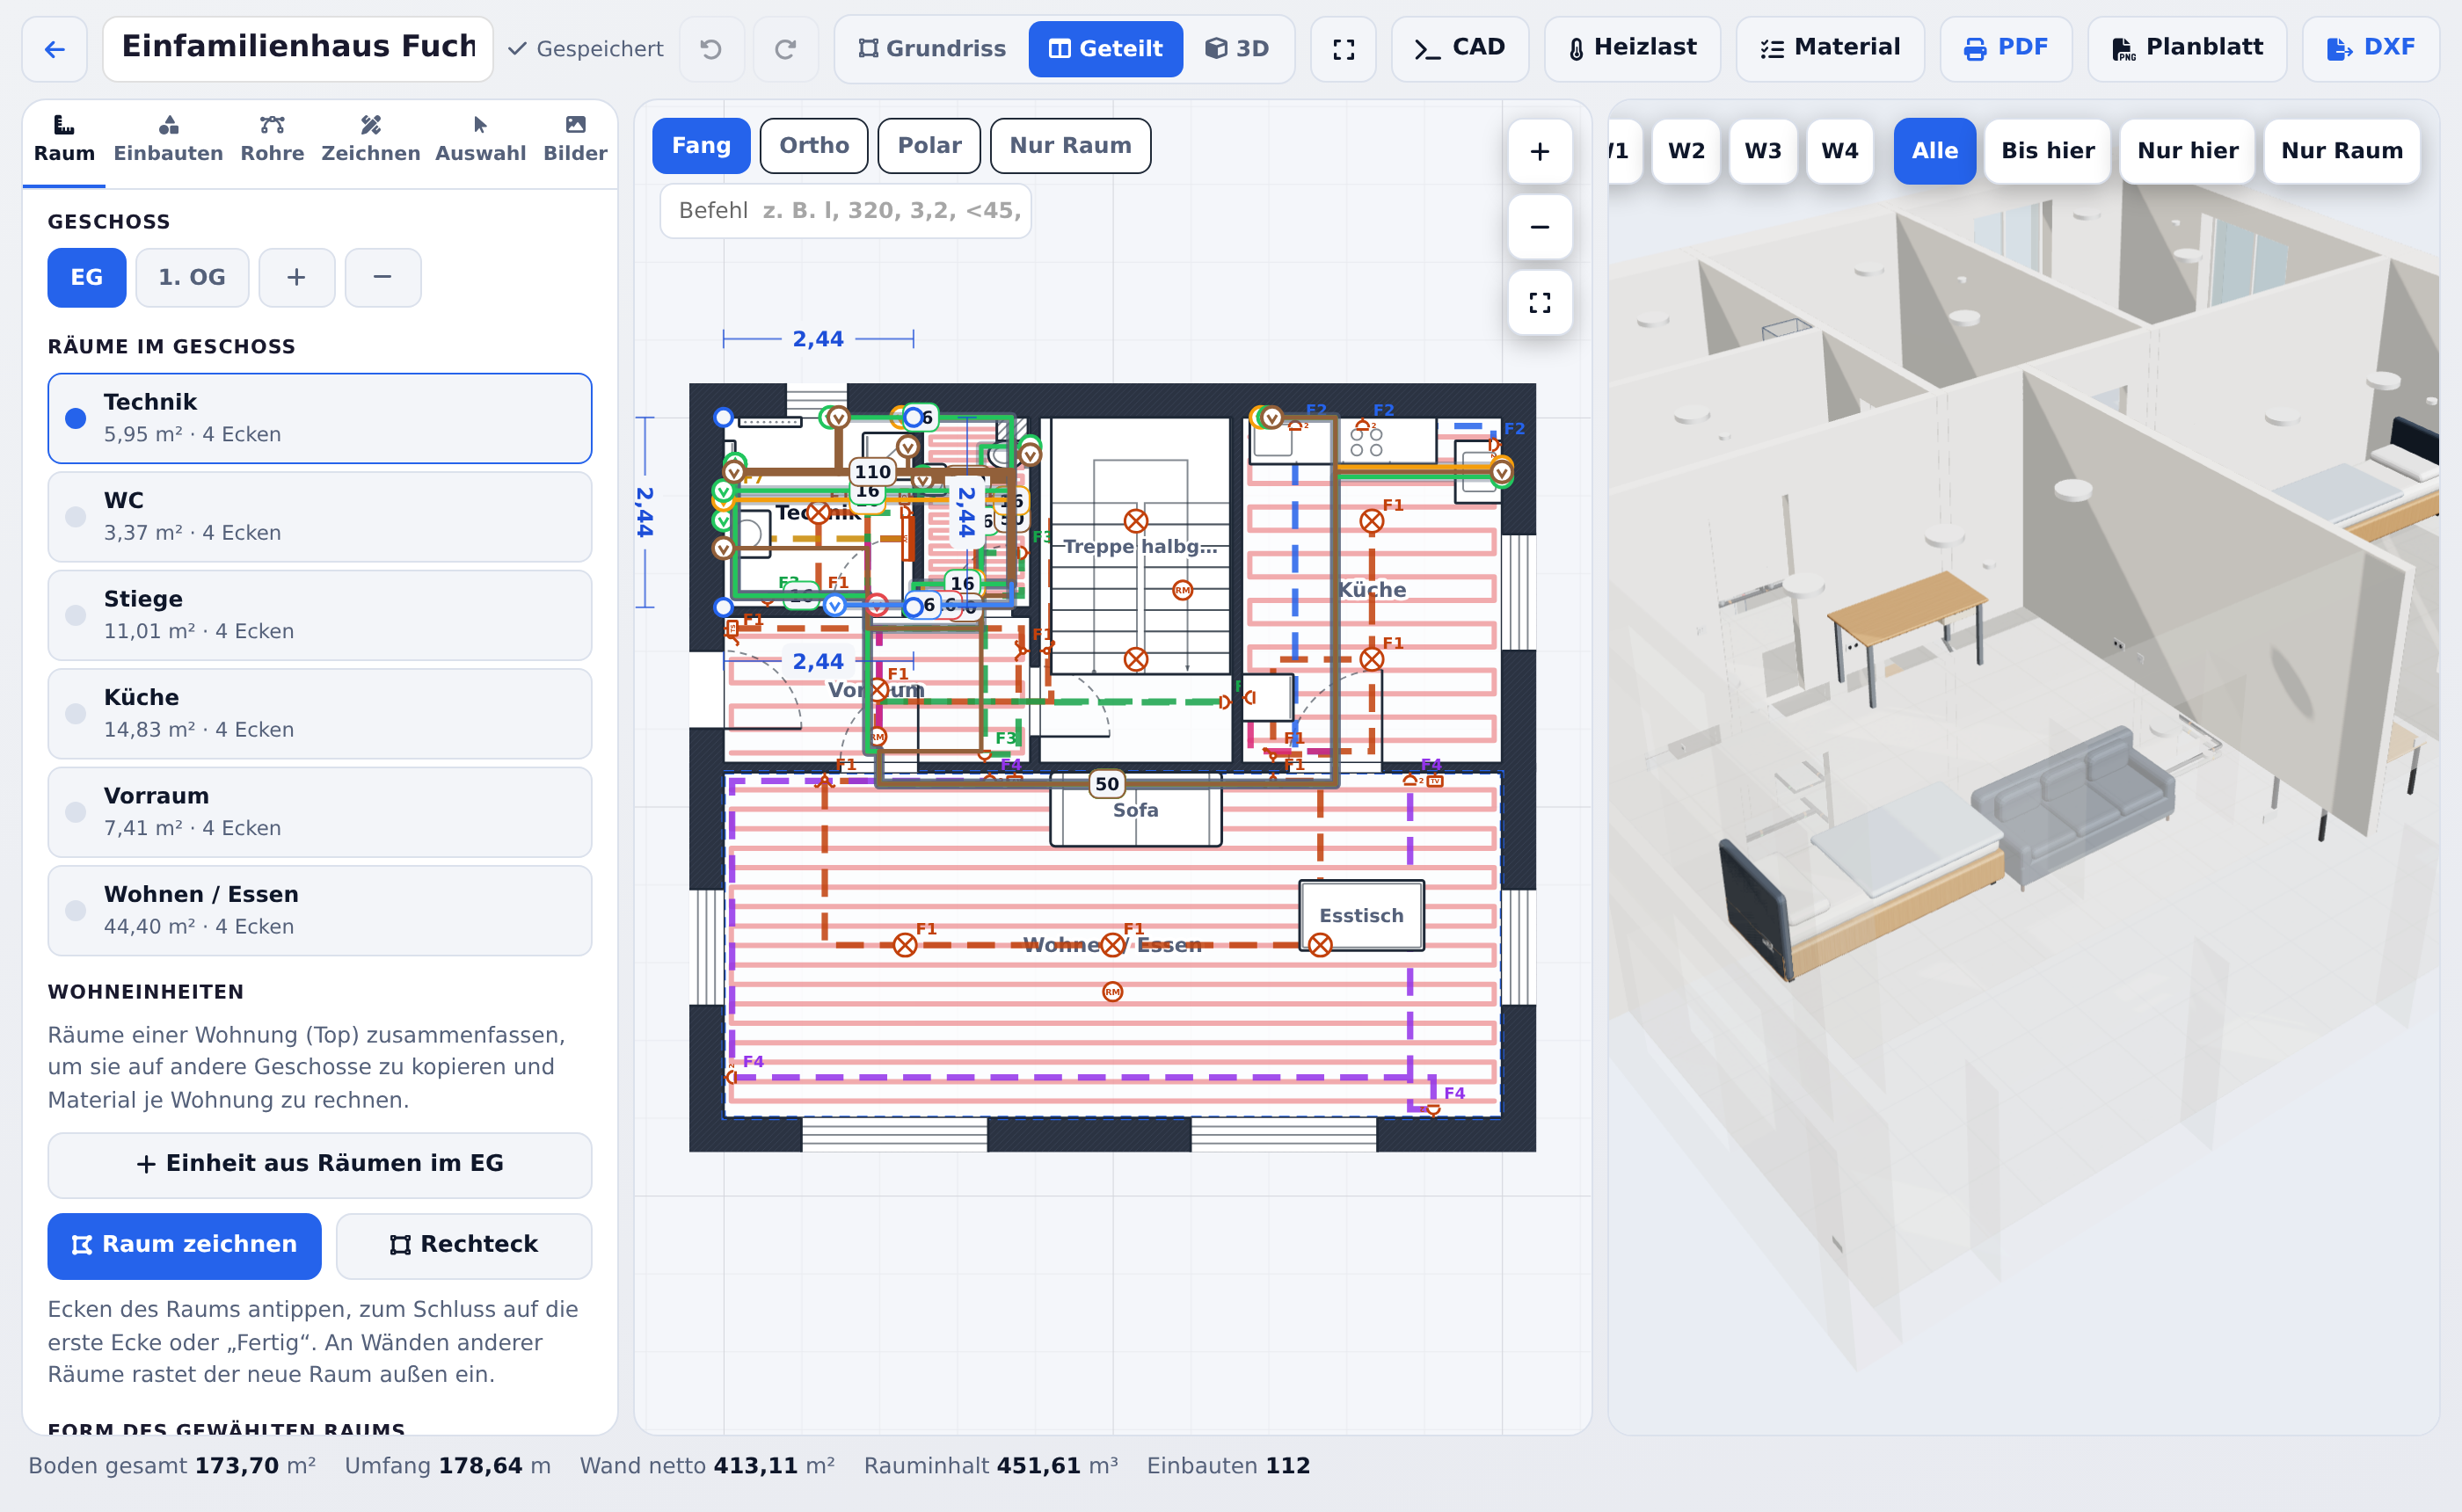Export the Planblatt PNG

2186,48
